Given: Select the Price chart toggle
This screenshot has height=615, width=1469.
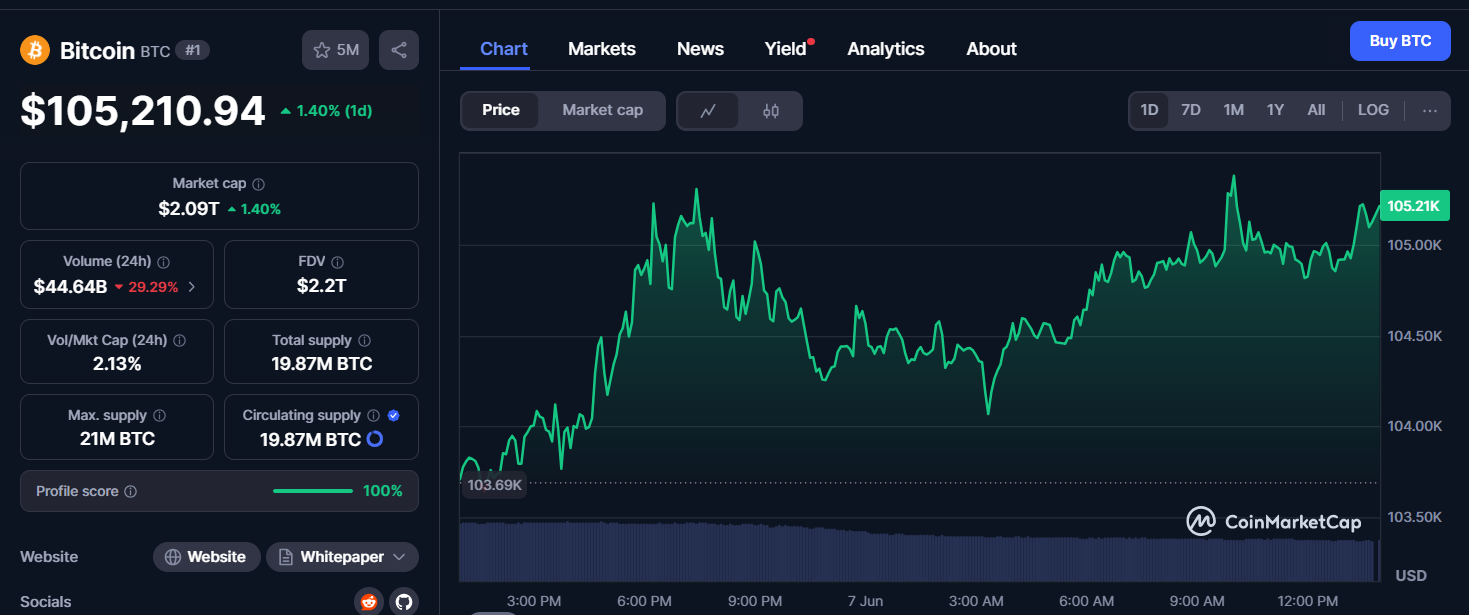Looking at the screenshot, I should tap(501, 110).
